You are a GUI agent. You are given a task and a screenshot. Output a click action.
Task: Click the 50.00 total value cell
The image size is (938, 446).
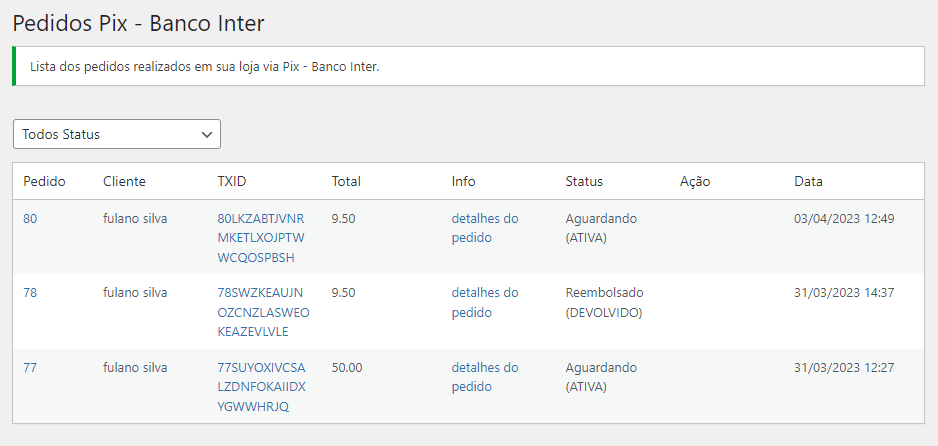(x=347, y=367)
